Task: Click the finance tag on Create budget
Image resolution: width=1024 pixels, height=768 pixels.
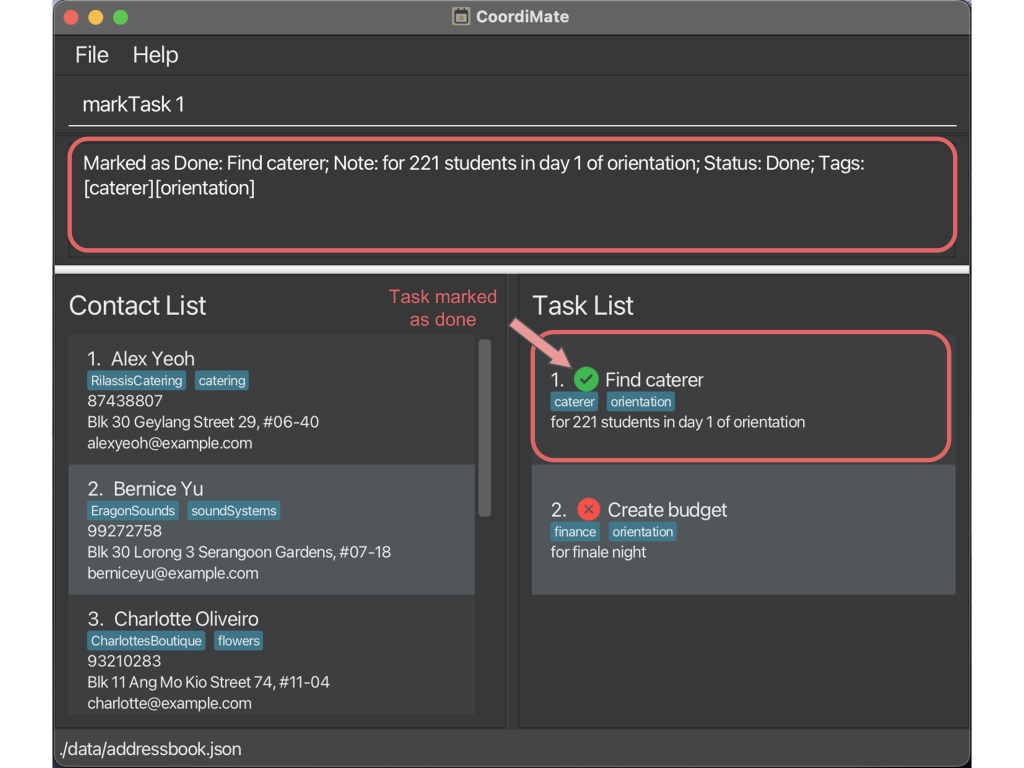Action: (x=575, y=532)
